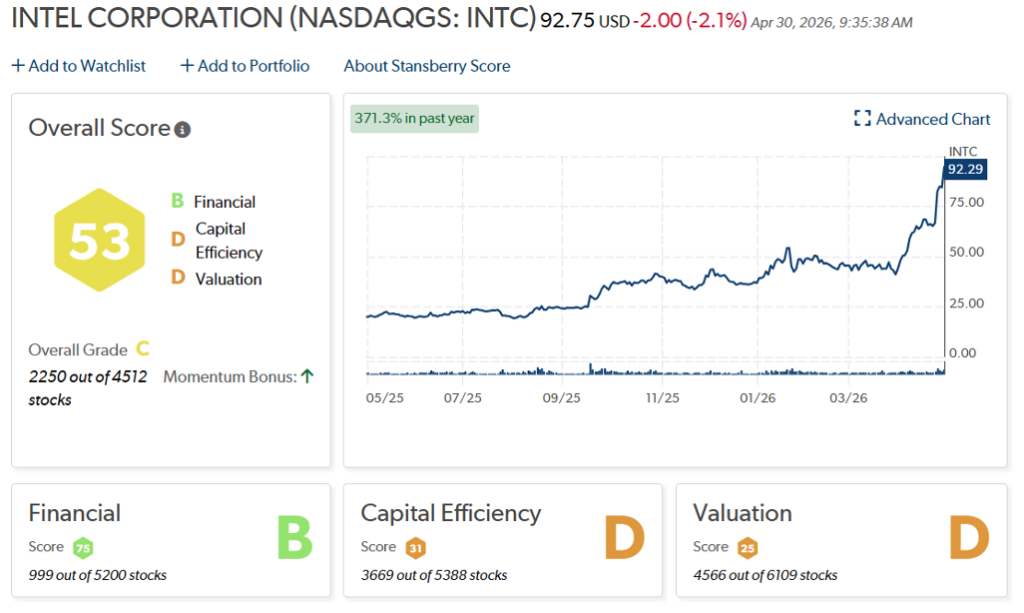Screen dimensions: 1024x613
Task: Click the yellow Overall Grade C letter
Action: tap(142, 349)
